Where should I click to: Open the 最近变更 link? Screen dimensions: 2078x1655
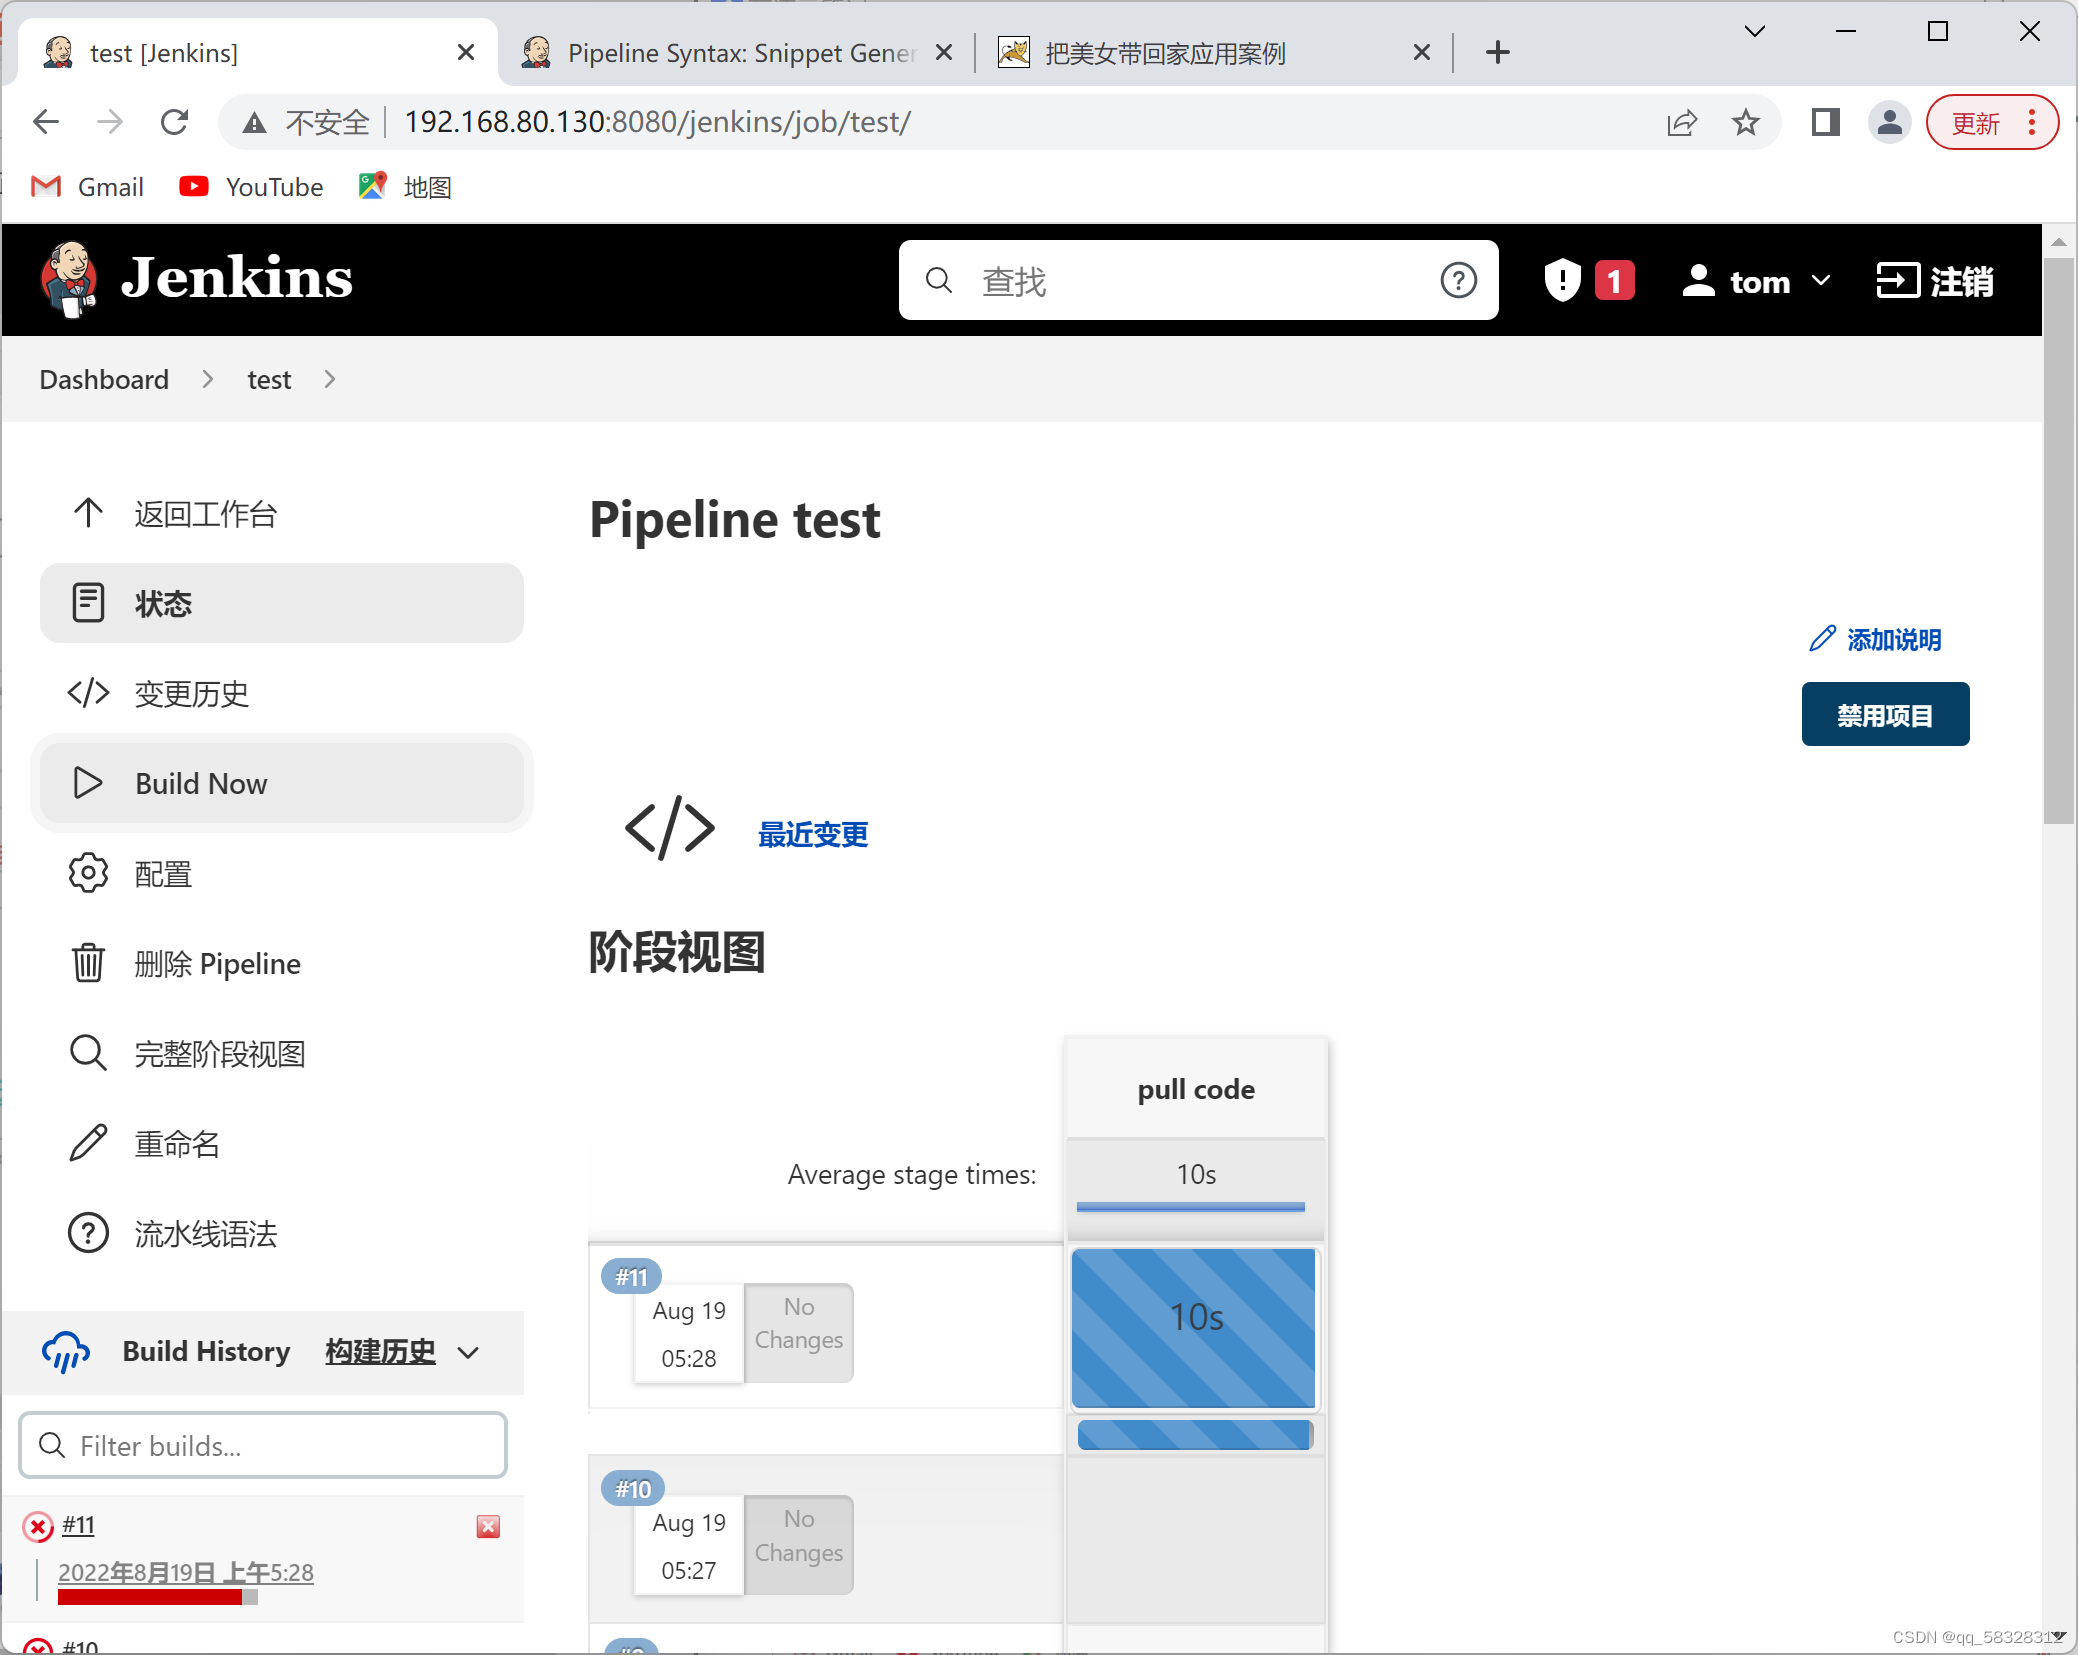pyautogui.click(x=812, y=834)
